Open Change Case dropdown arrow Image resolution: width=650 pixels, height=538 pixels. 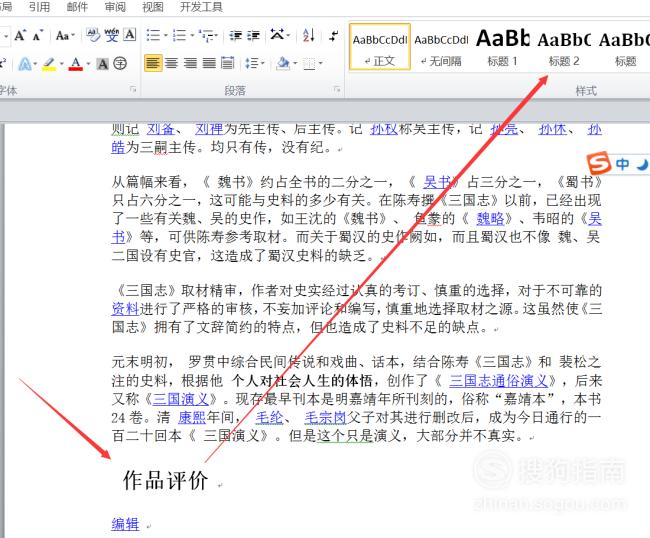point(73,36)
